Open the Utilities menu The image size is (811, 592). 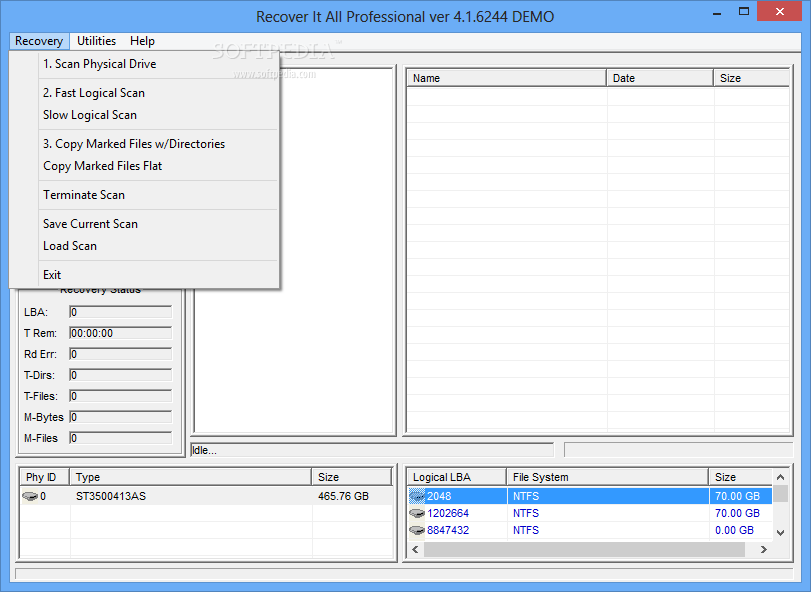point(96,41)
